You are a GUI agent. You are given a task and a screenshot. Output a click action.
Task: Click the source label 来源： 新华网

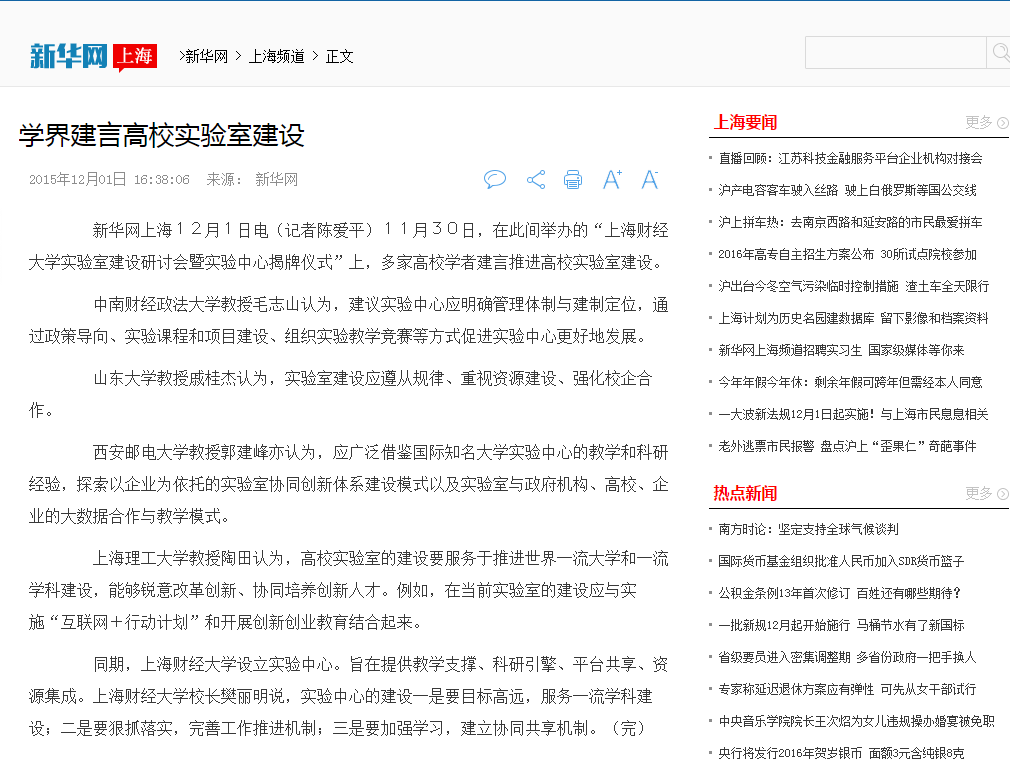click(x=252, y=180)
